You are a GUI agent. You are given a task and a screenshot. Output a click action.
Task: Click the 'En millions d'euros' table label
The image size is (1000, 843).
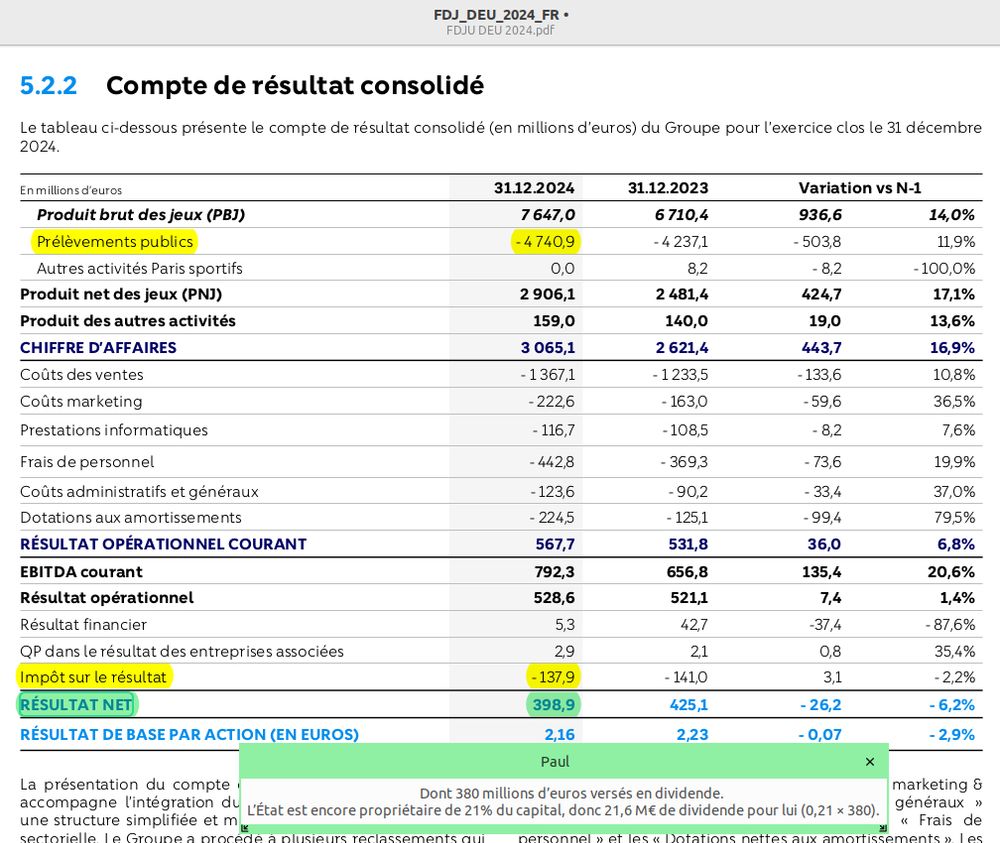point(71,190)
